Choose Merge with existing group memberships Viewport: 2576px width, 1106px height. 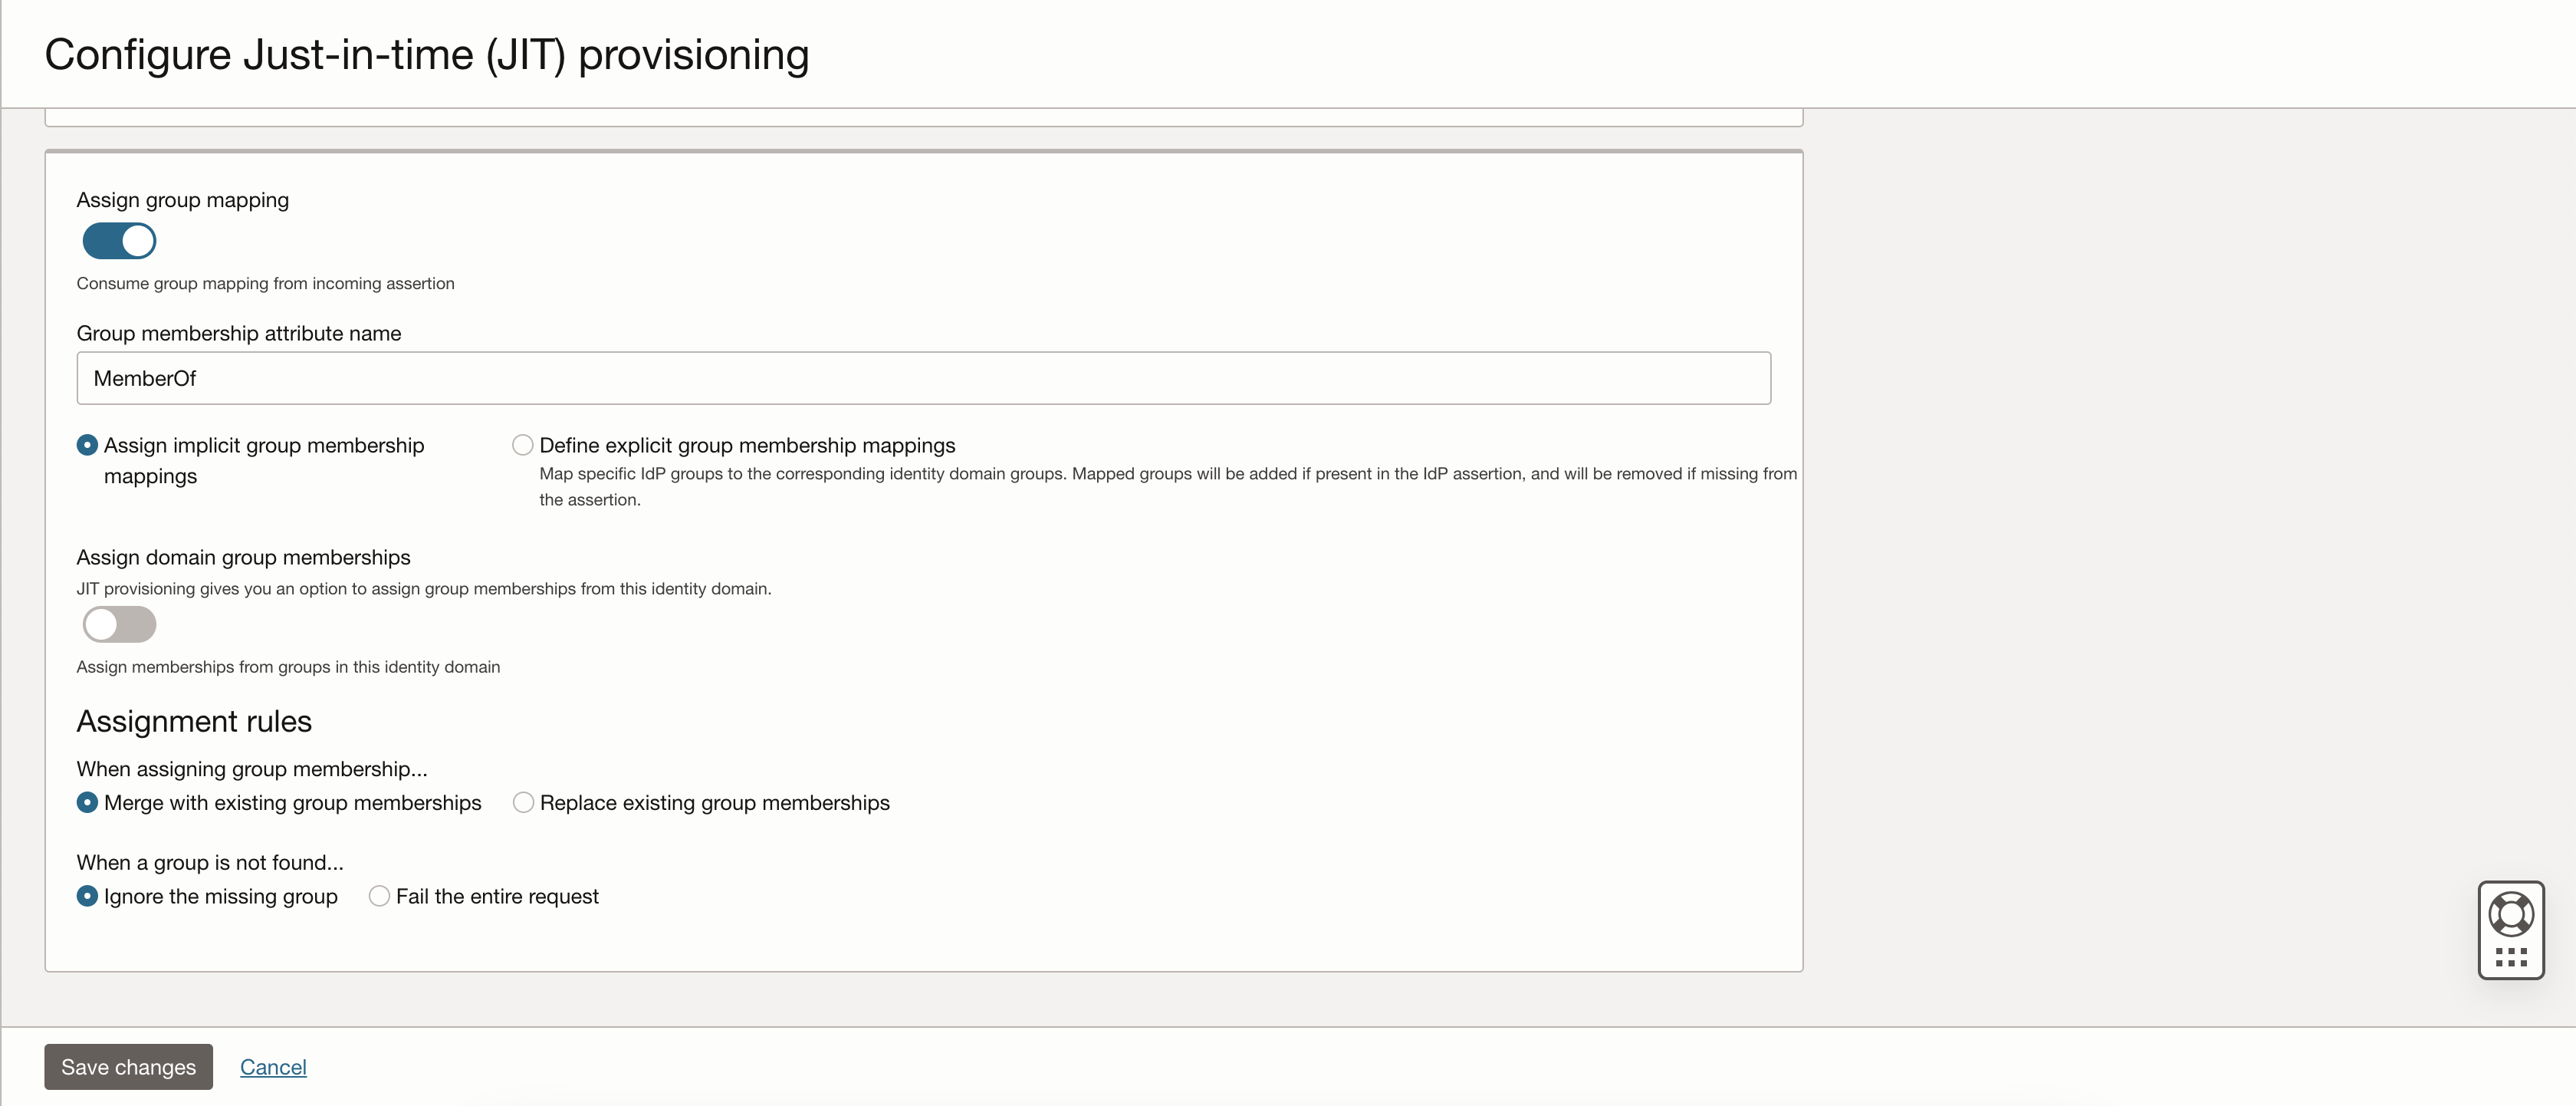coord(86,801)
